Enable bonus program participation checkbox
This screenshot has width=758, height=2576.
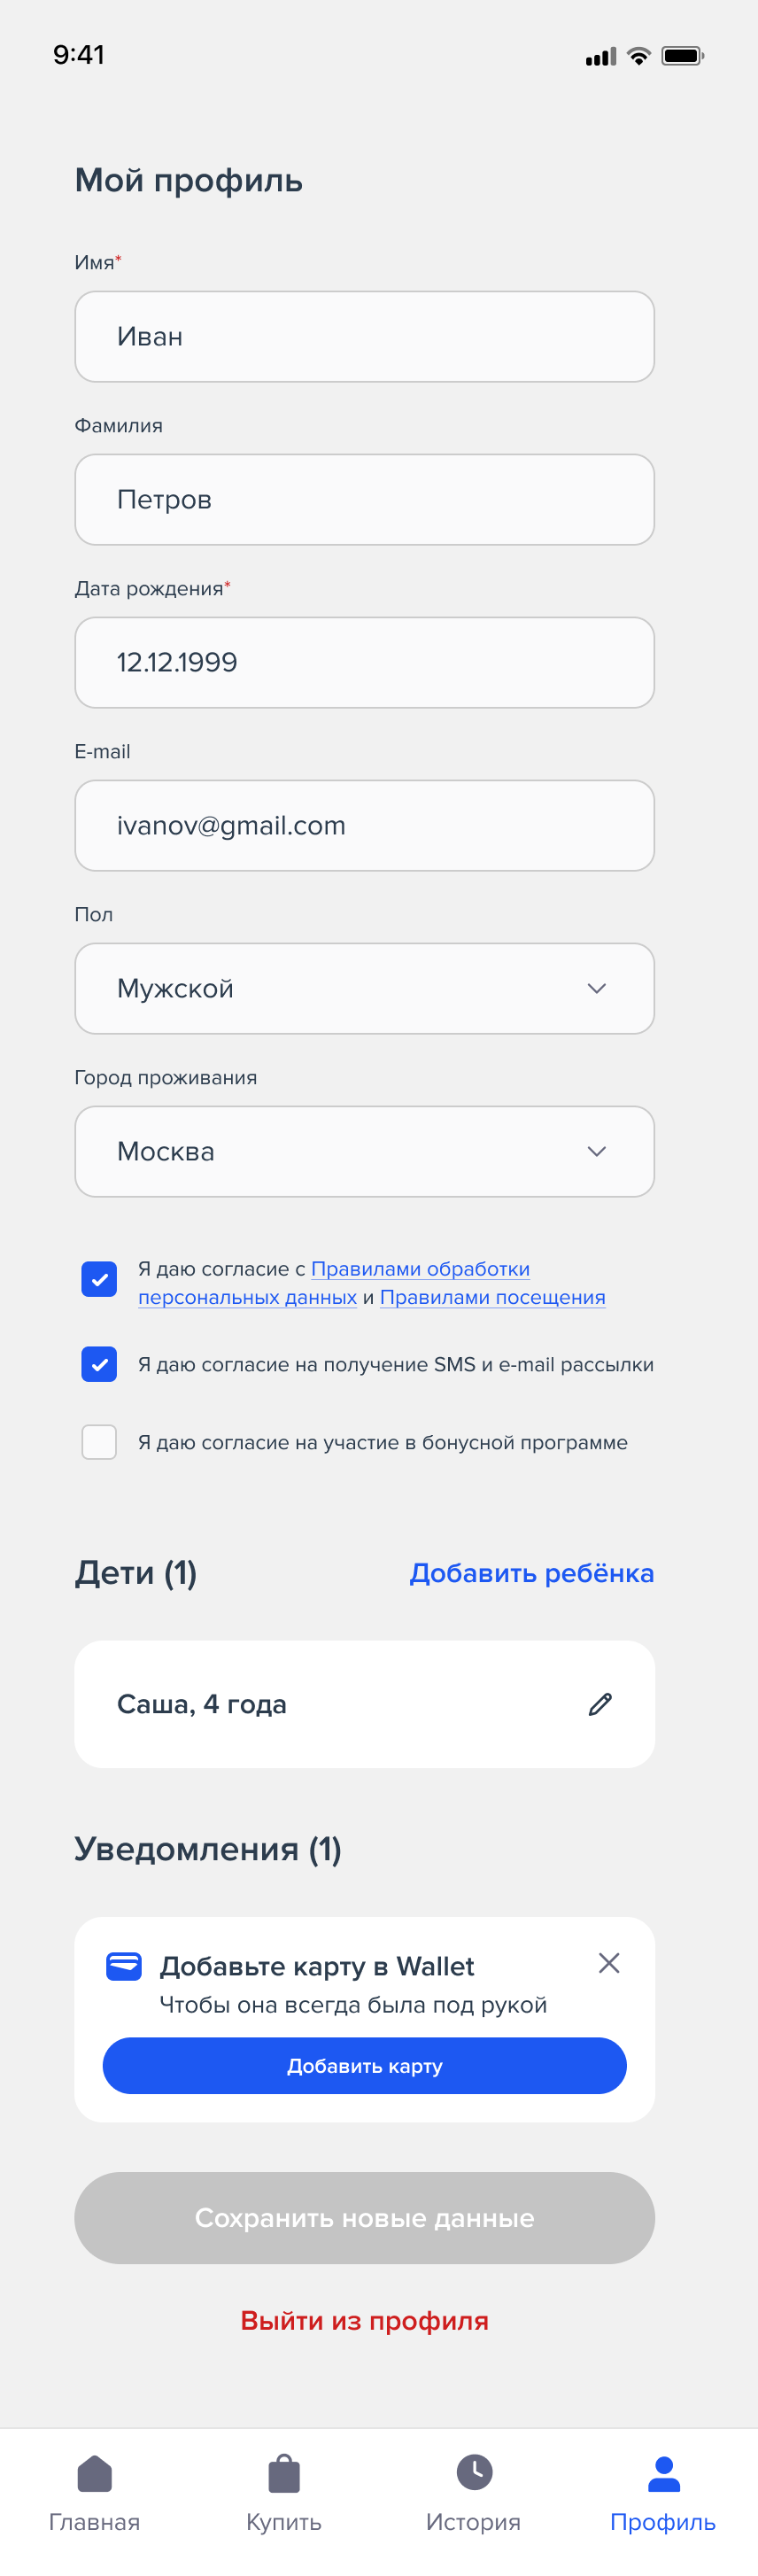[99, 1442]
